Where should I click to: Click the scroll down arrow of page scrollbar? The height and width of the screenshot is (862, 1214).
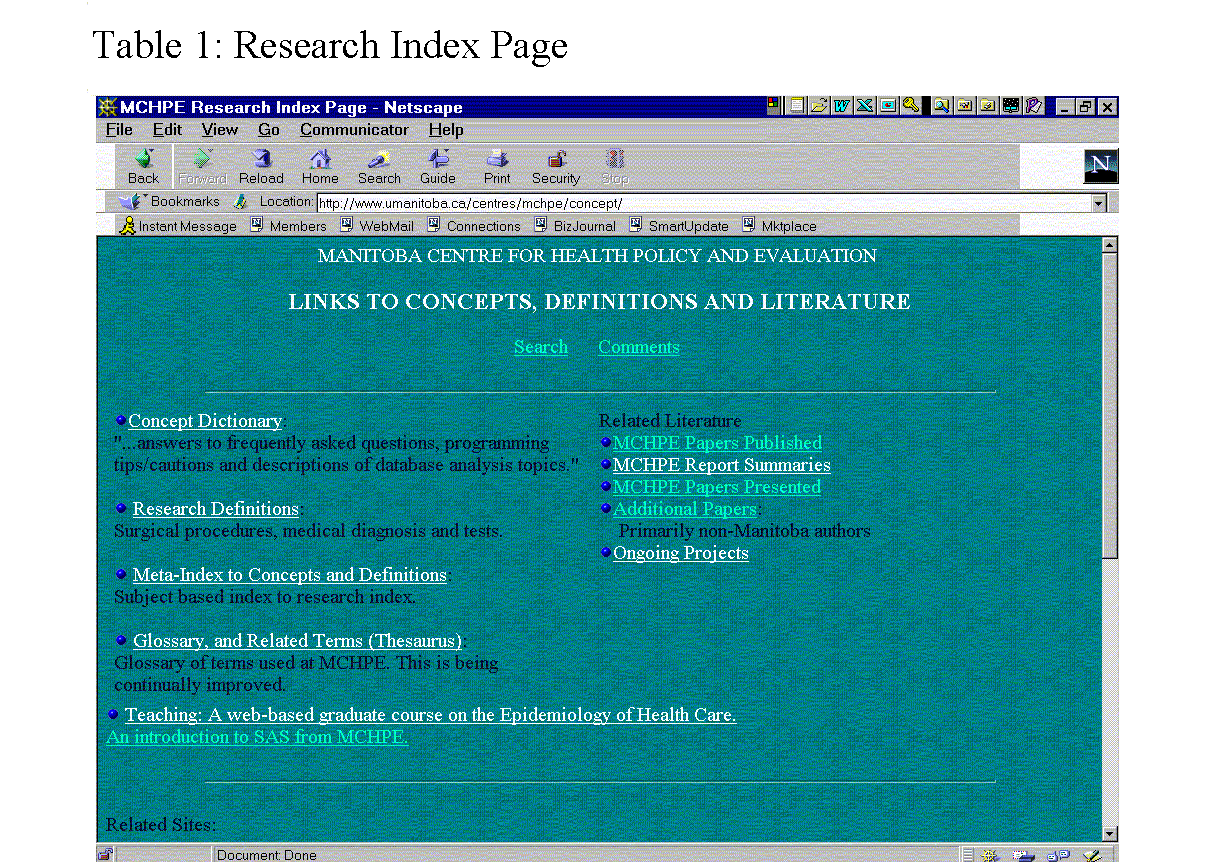click(1108, 833)
